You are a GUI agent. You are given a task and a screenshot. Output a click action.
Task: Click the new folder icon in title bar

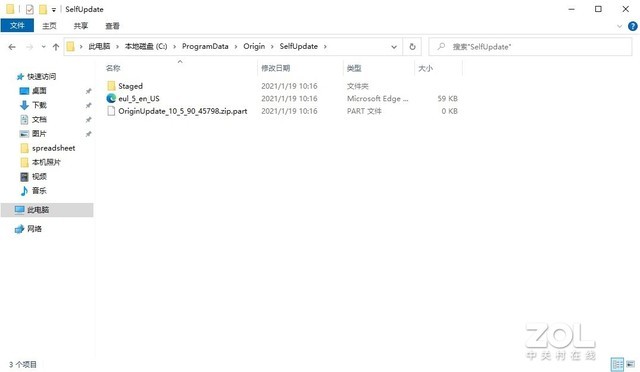[x=43, y=9]
